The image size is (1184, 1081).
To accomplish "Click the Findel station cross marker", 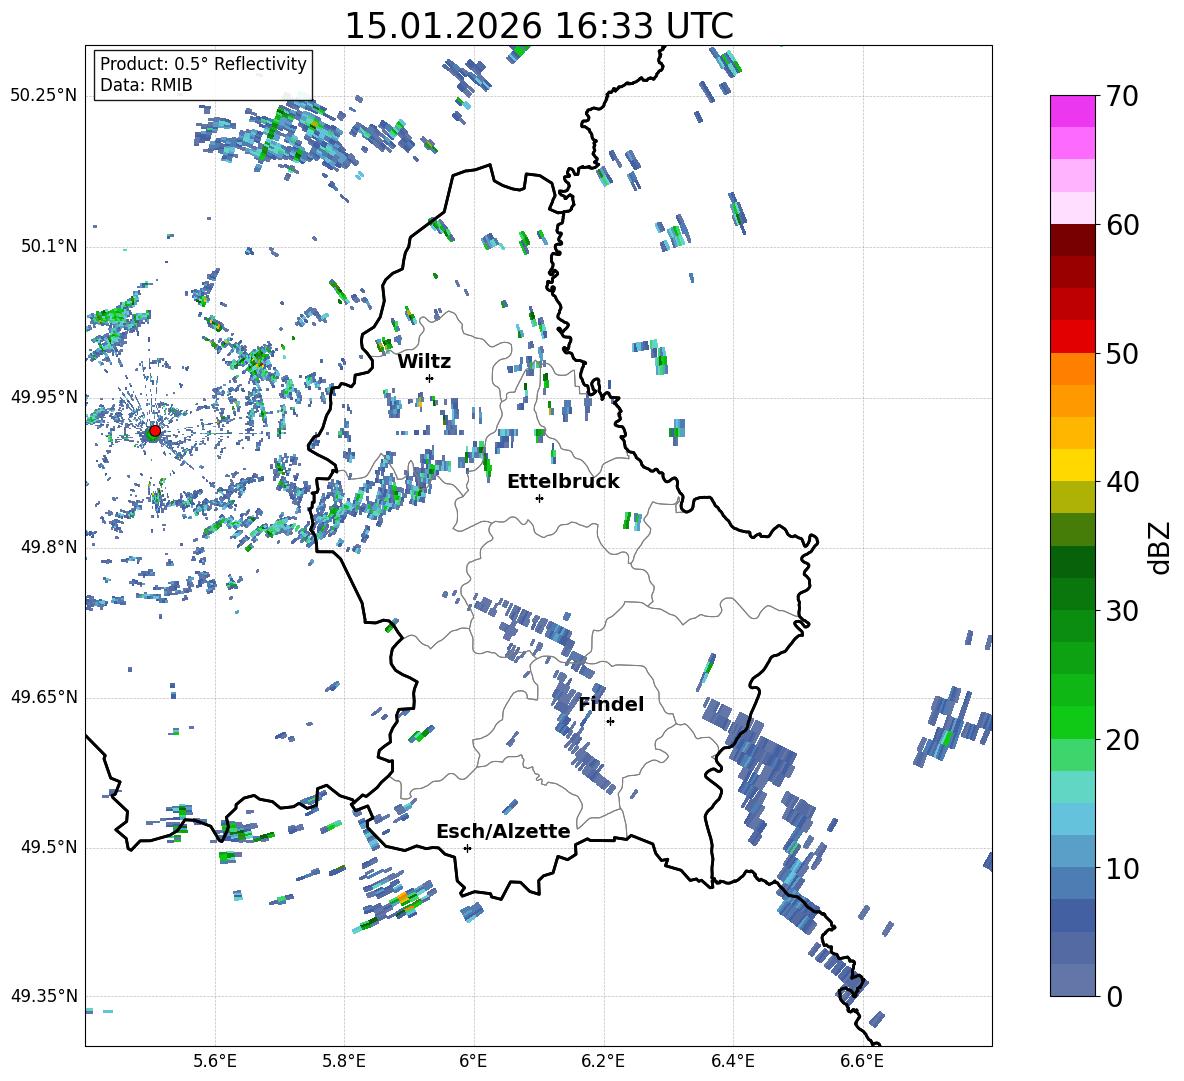I will pos(610,722).
